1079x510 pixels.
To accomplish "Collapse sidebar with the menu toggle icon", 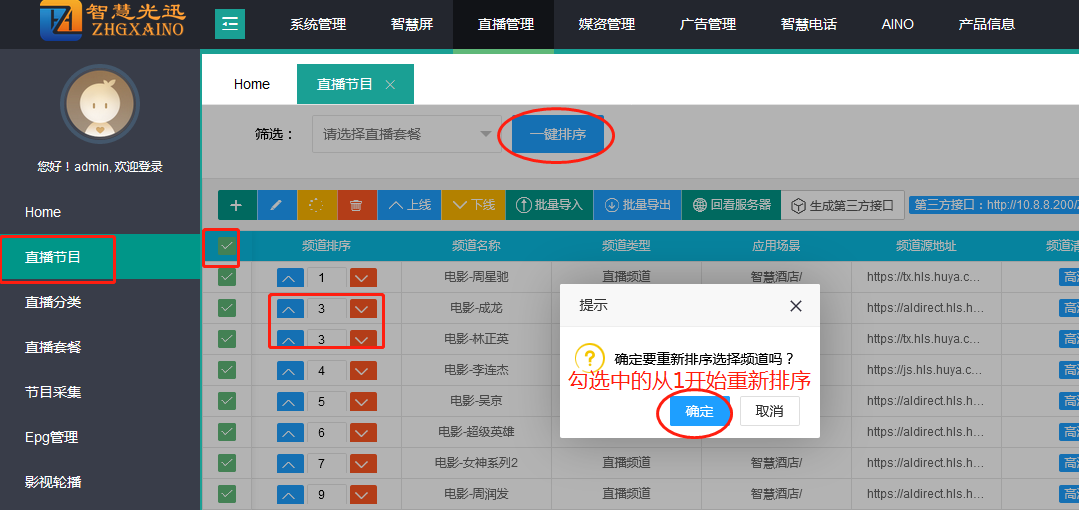I will (230, 24).
